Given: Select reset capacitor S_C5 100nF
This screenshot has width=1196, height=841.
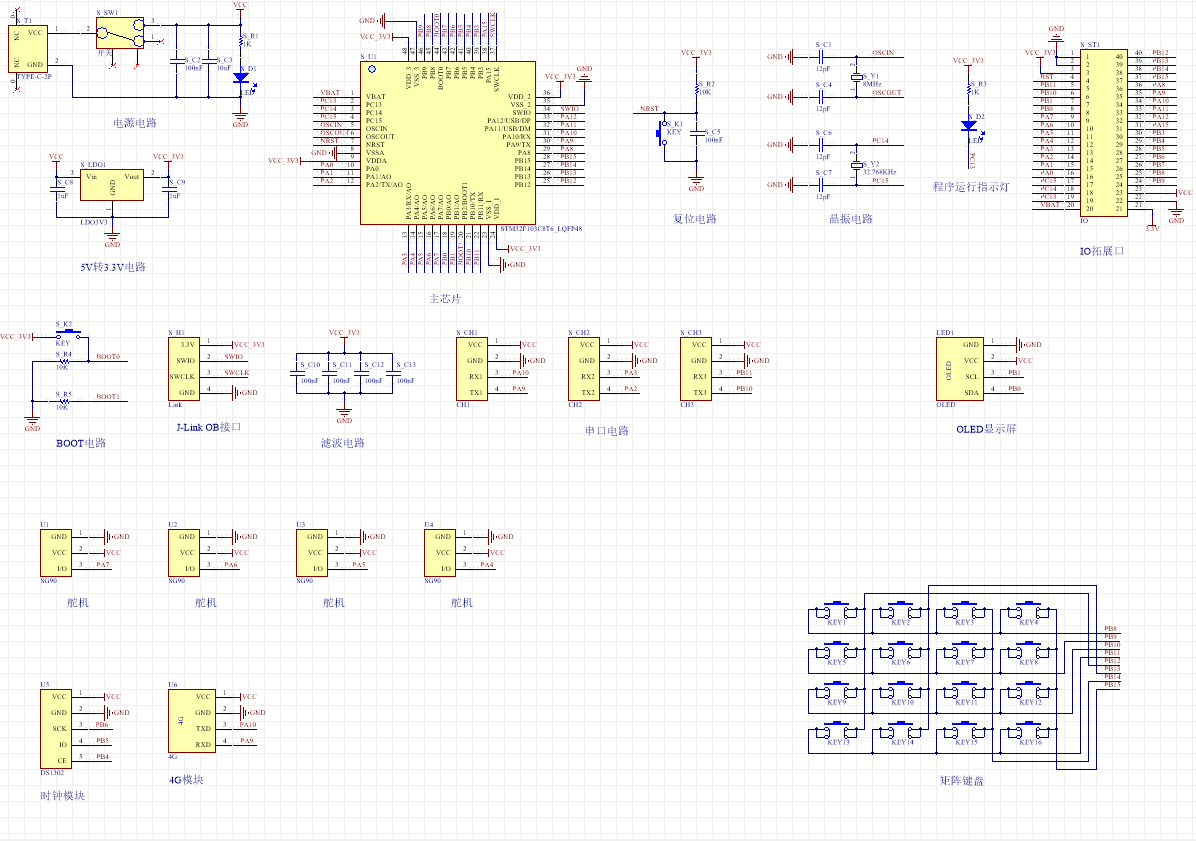Looking at the screenshot, I should pos(697,133).
